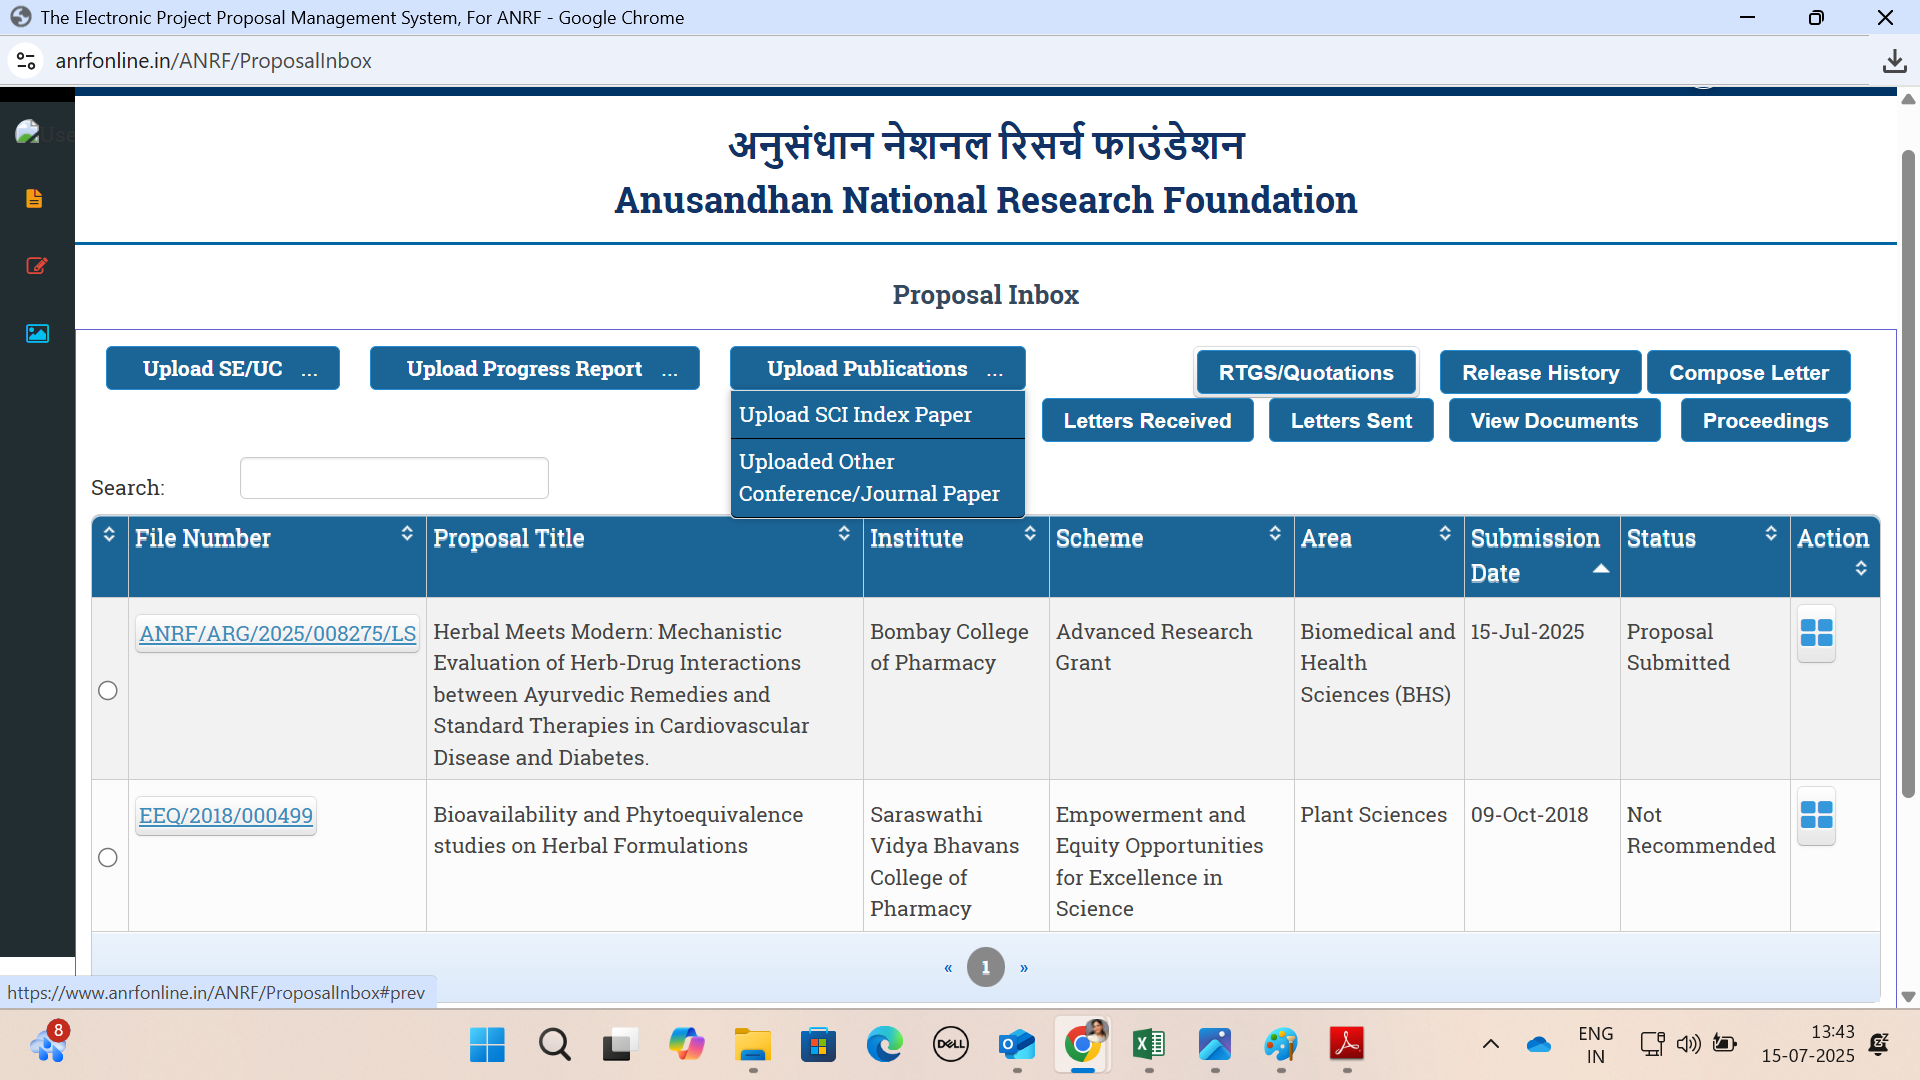Choose Uploaded Other Conference/Journal Paper option
The height and width of the screenshot is (1080, 1920).
pos(868,478)
